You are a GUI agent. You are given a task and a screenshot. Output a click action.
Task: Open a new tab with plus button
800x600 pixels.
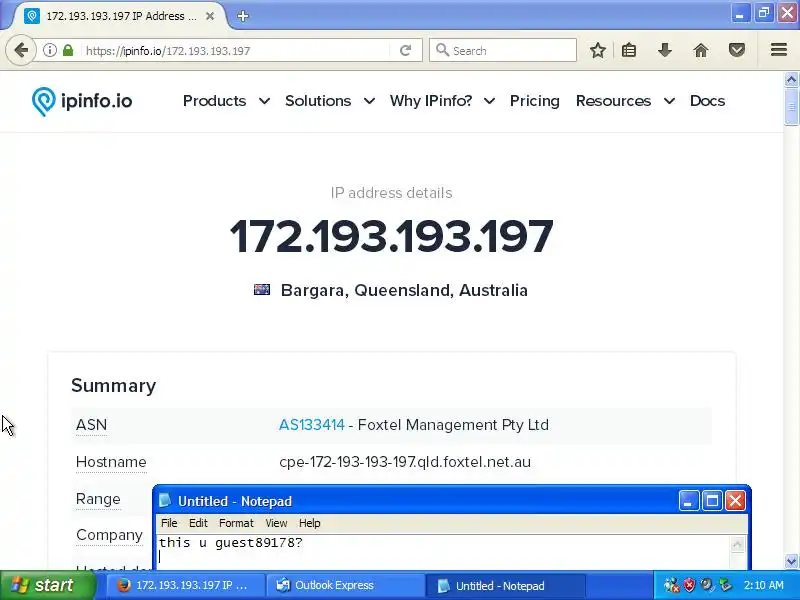[243, 16]
